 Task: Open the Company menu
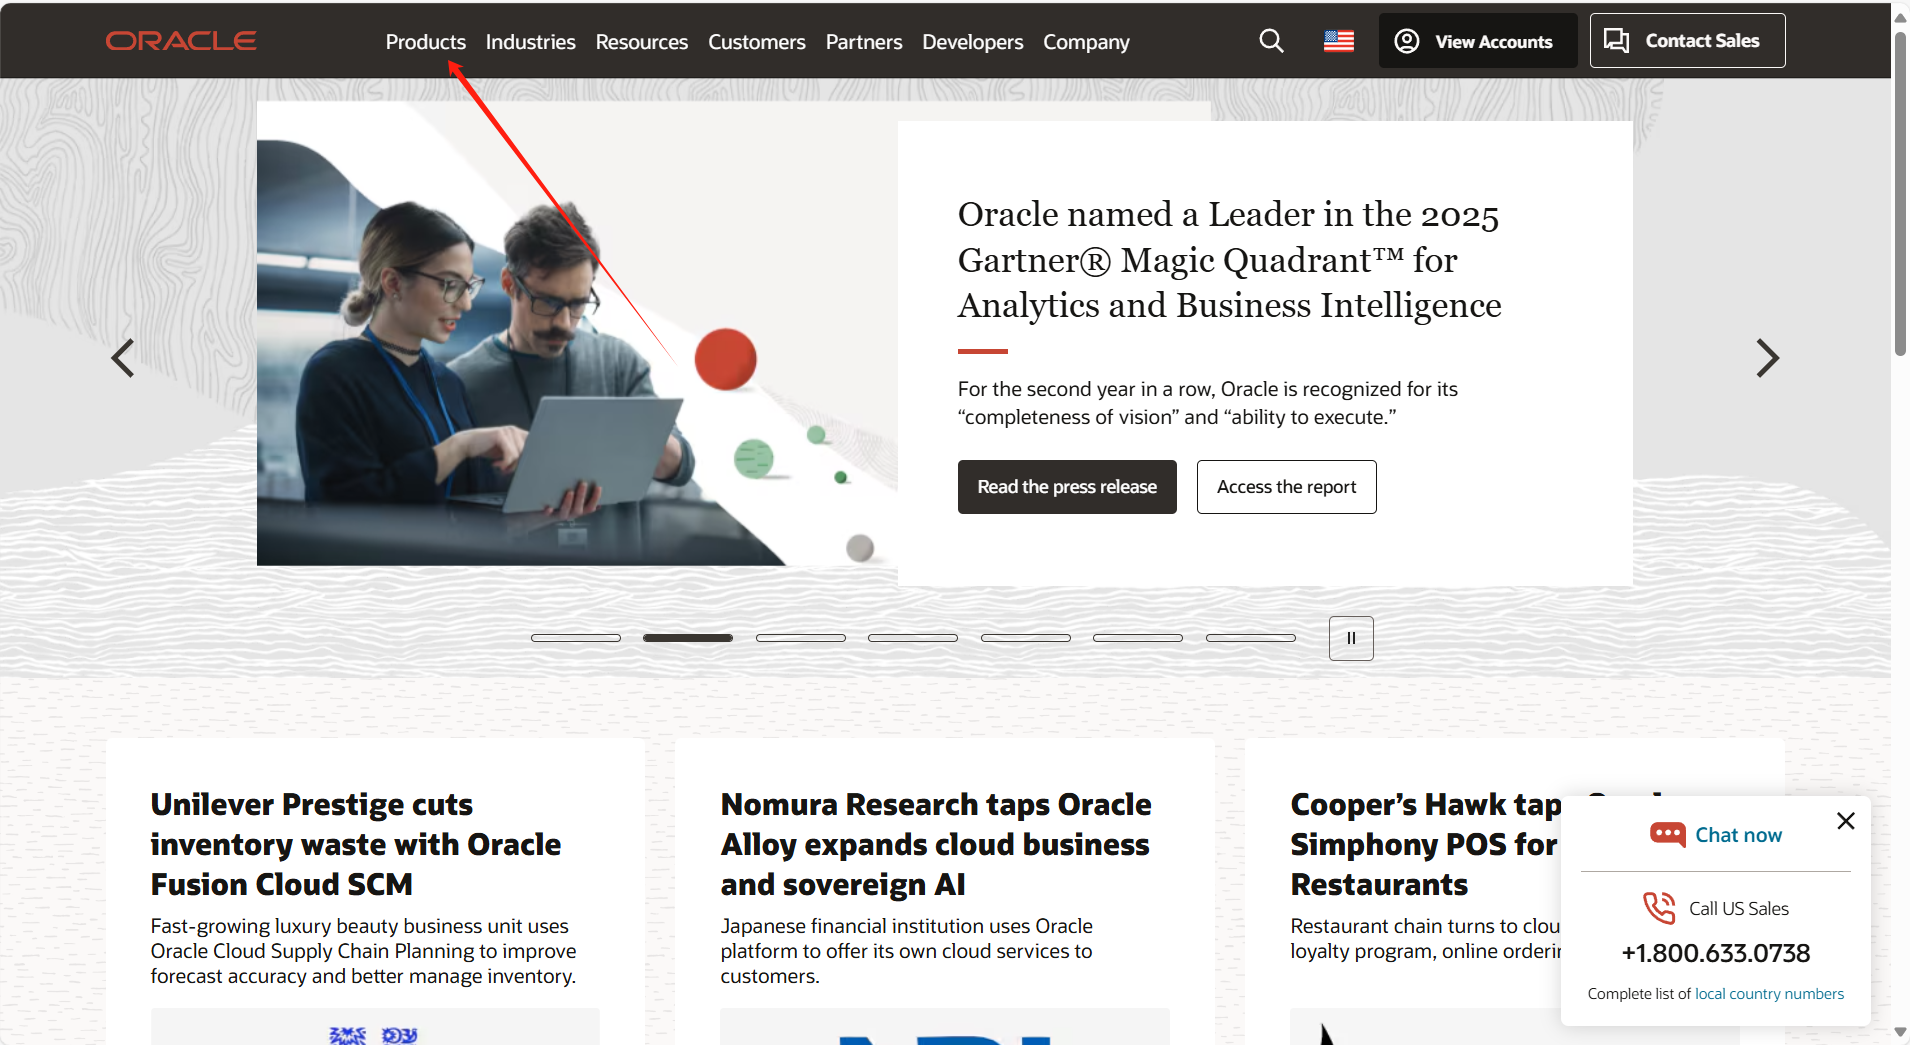(1086, 42)
